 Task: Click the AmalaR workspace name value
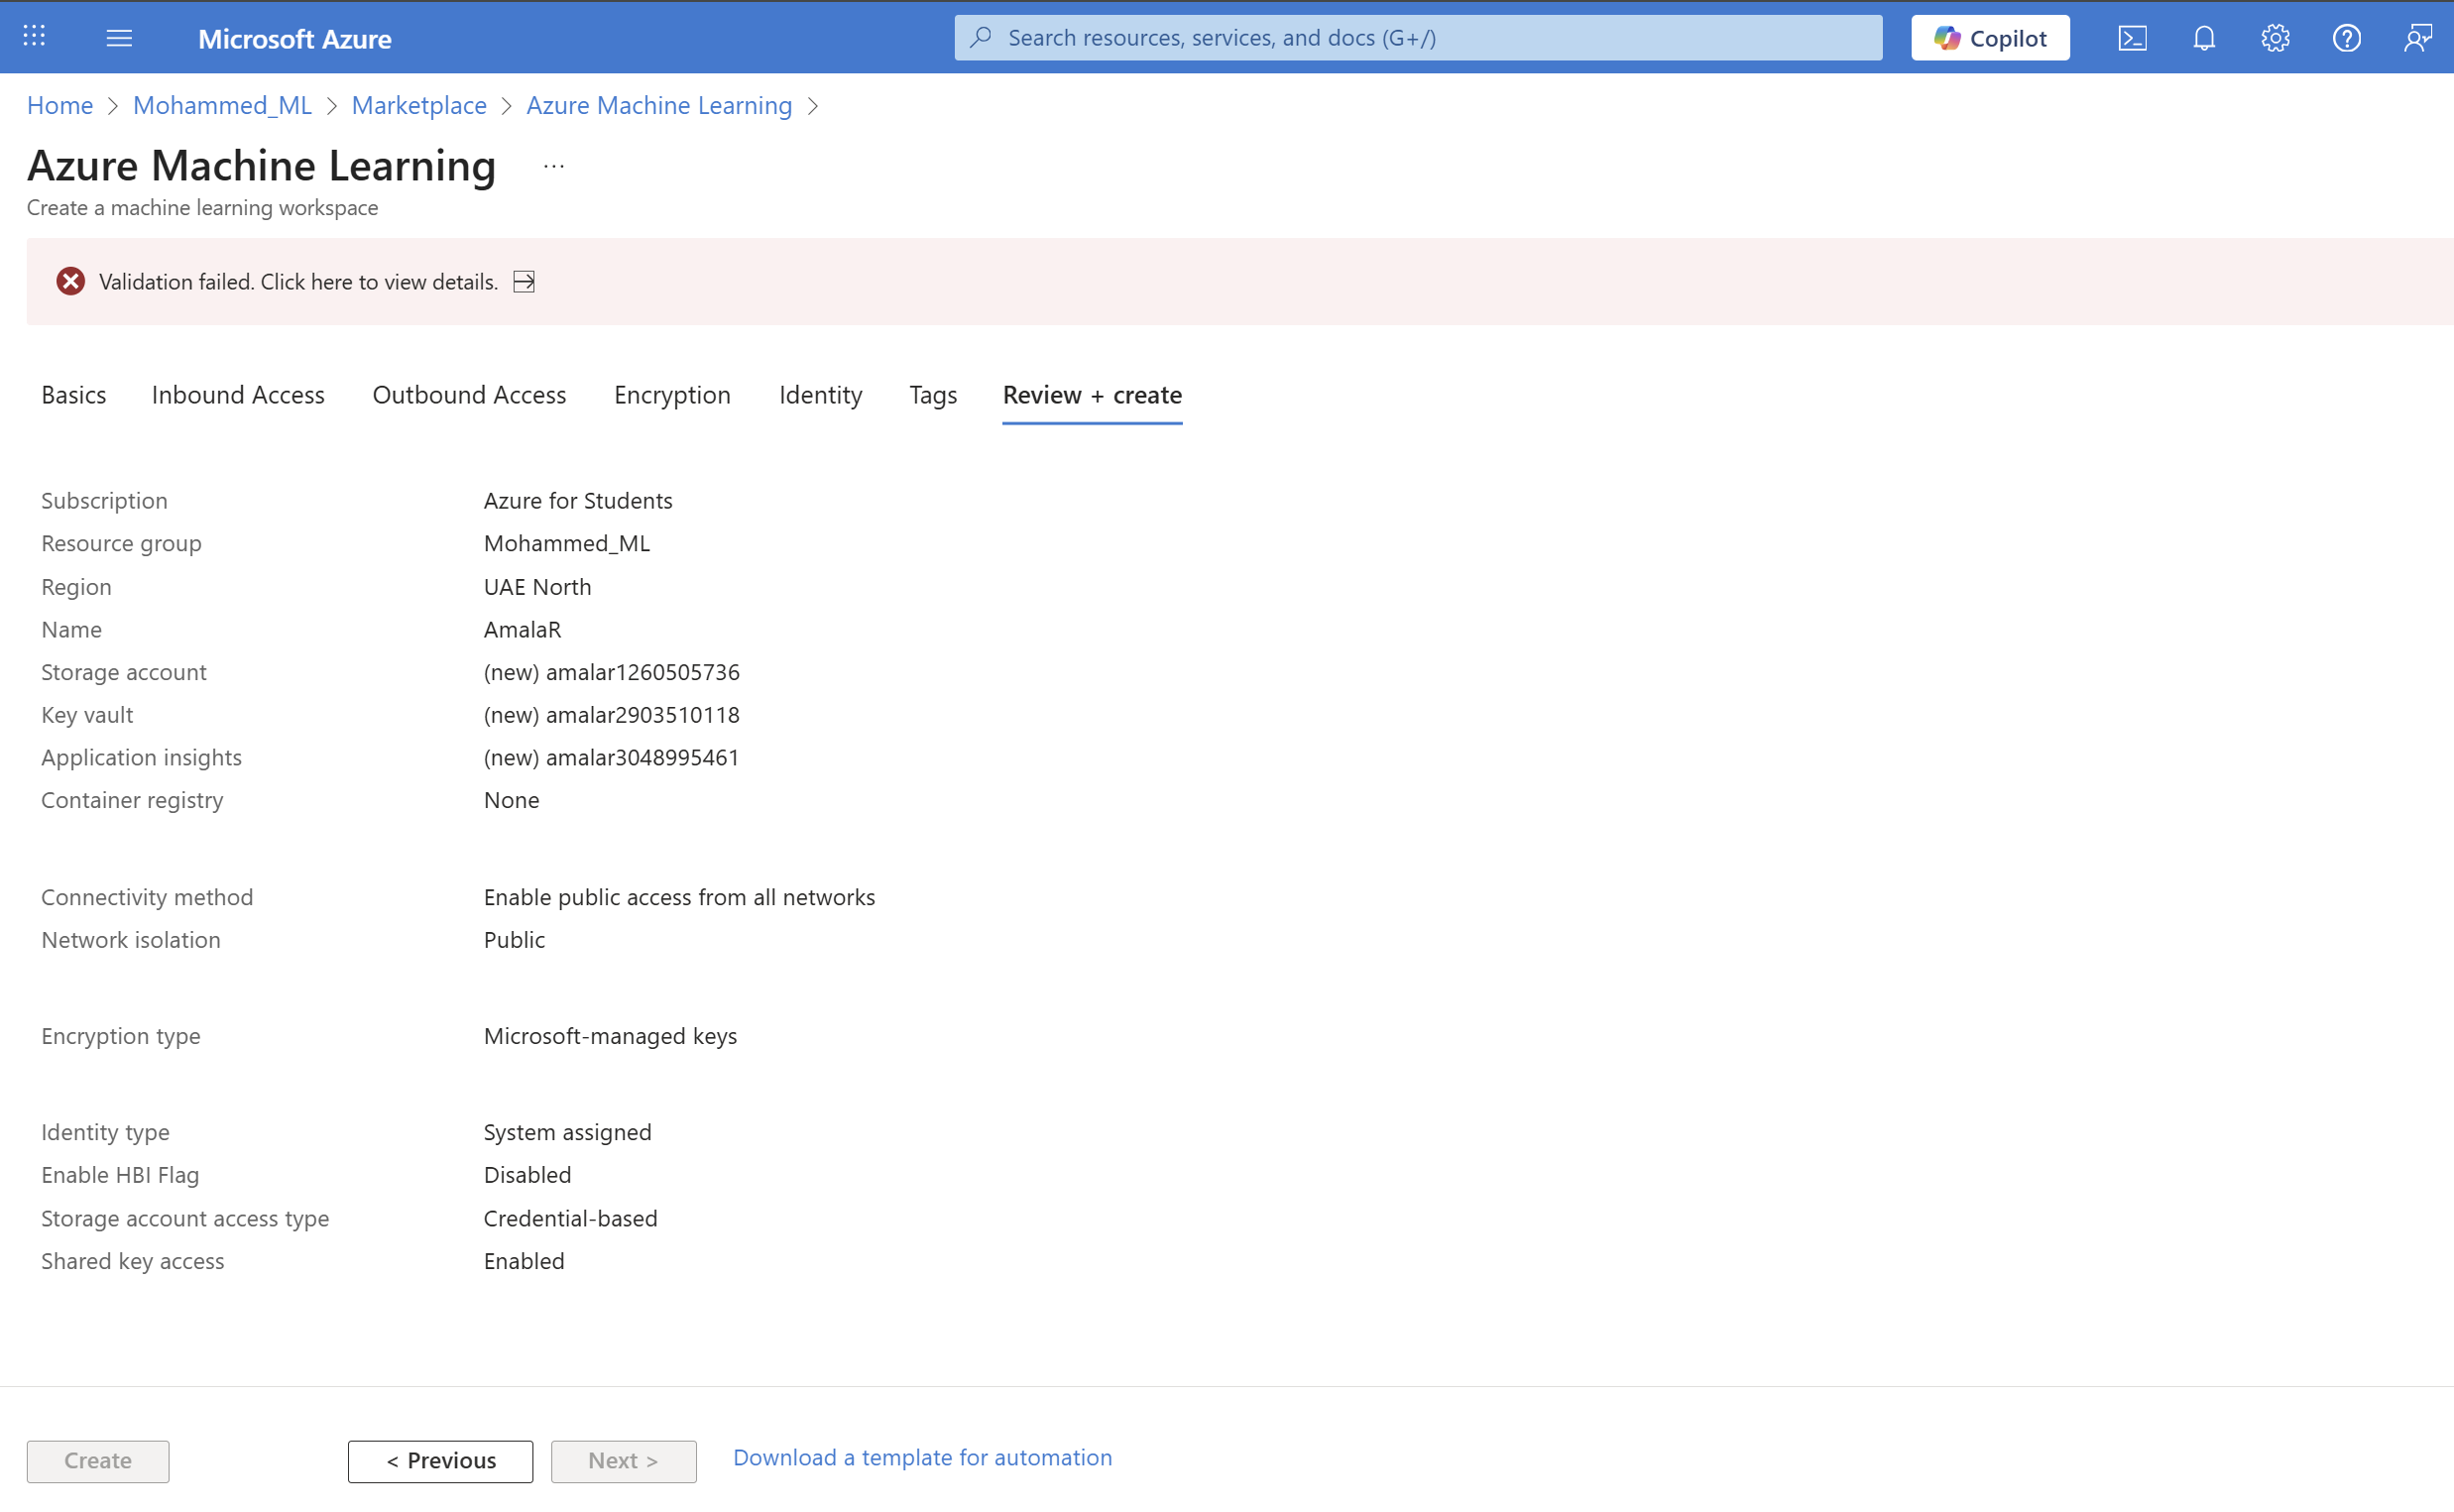point(522,630)
